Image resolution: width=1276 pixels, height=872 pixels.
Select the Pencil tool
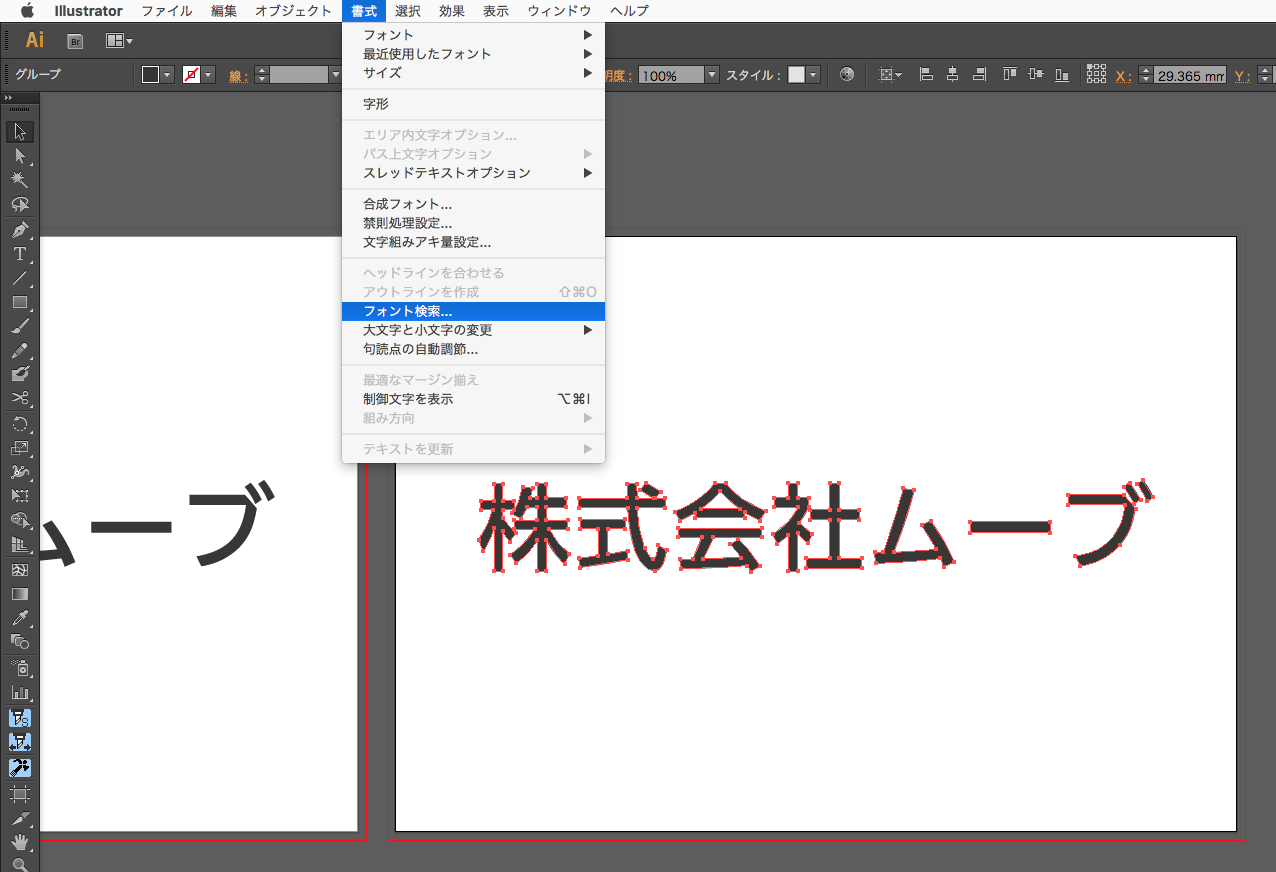(x=20, y=351)
